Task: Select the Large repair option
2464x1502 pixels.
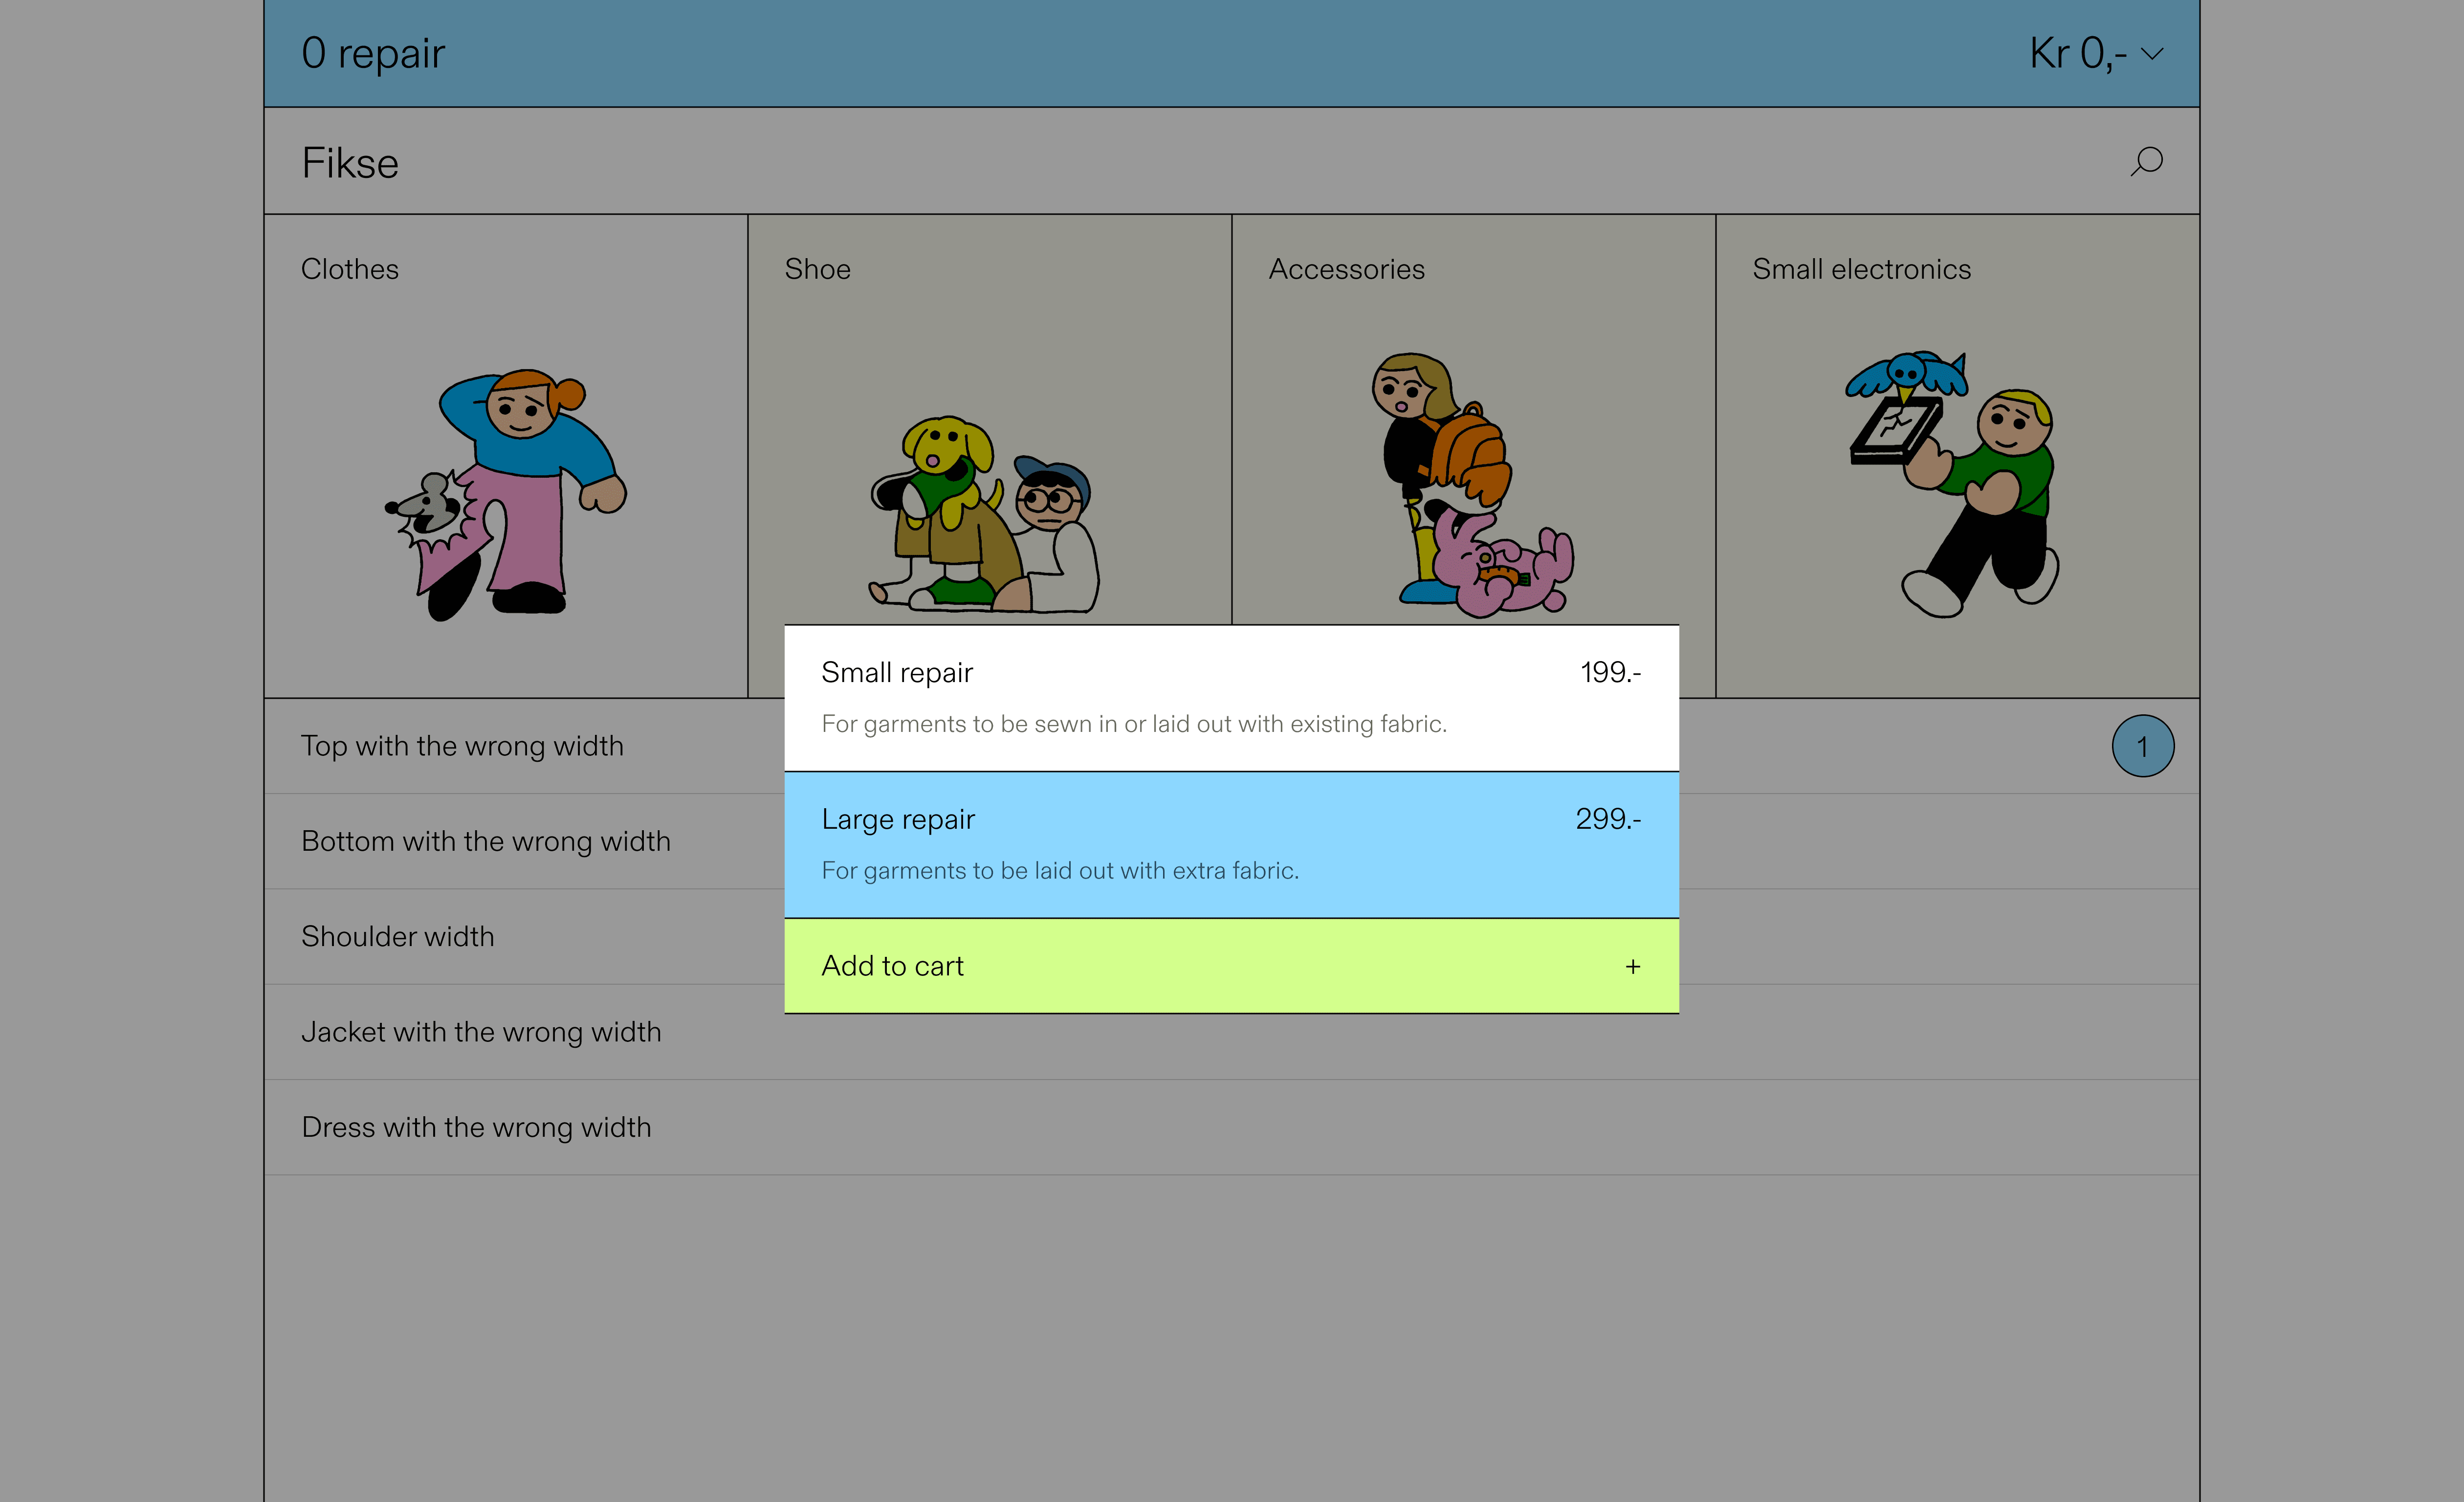Action: coord(1231,844)
